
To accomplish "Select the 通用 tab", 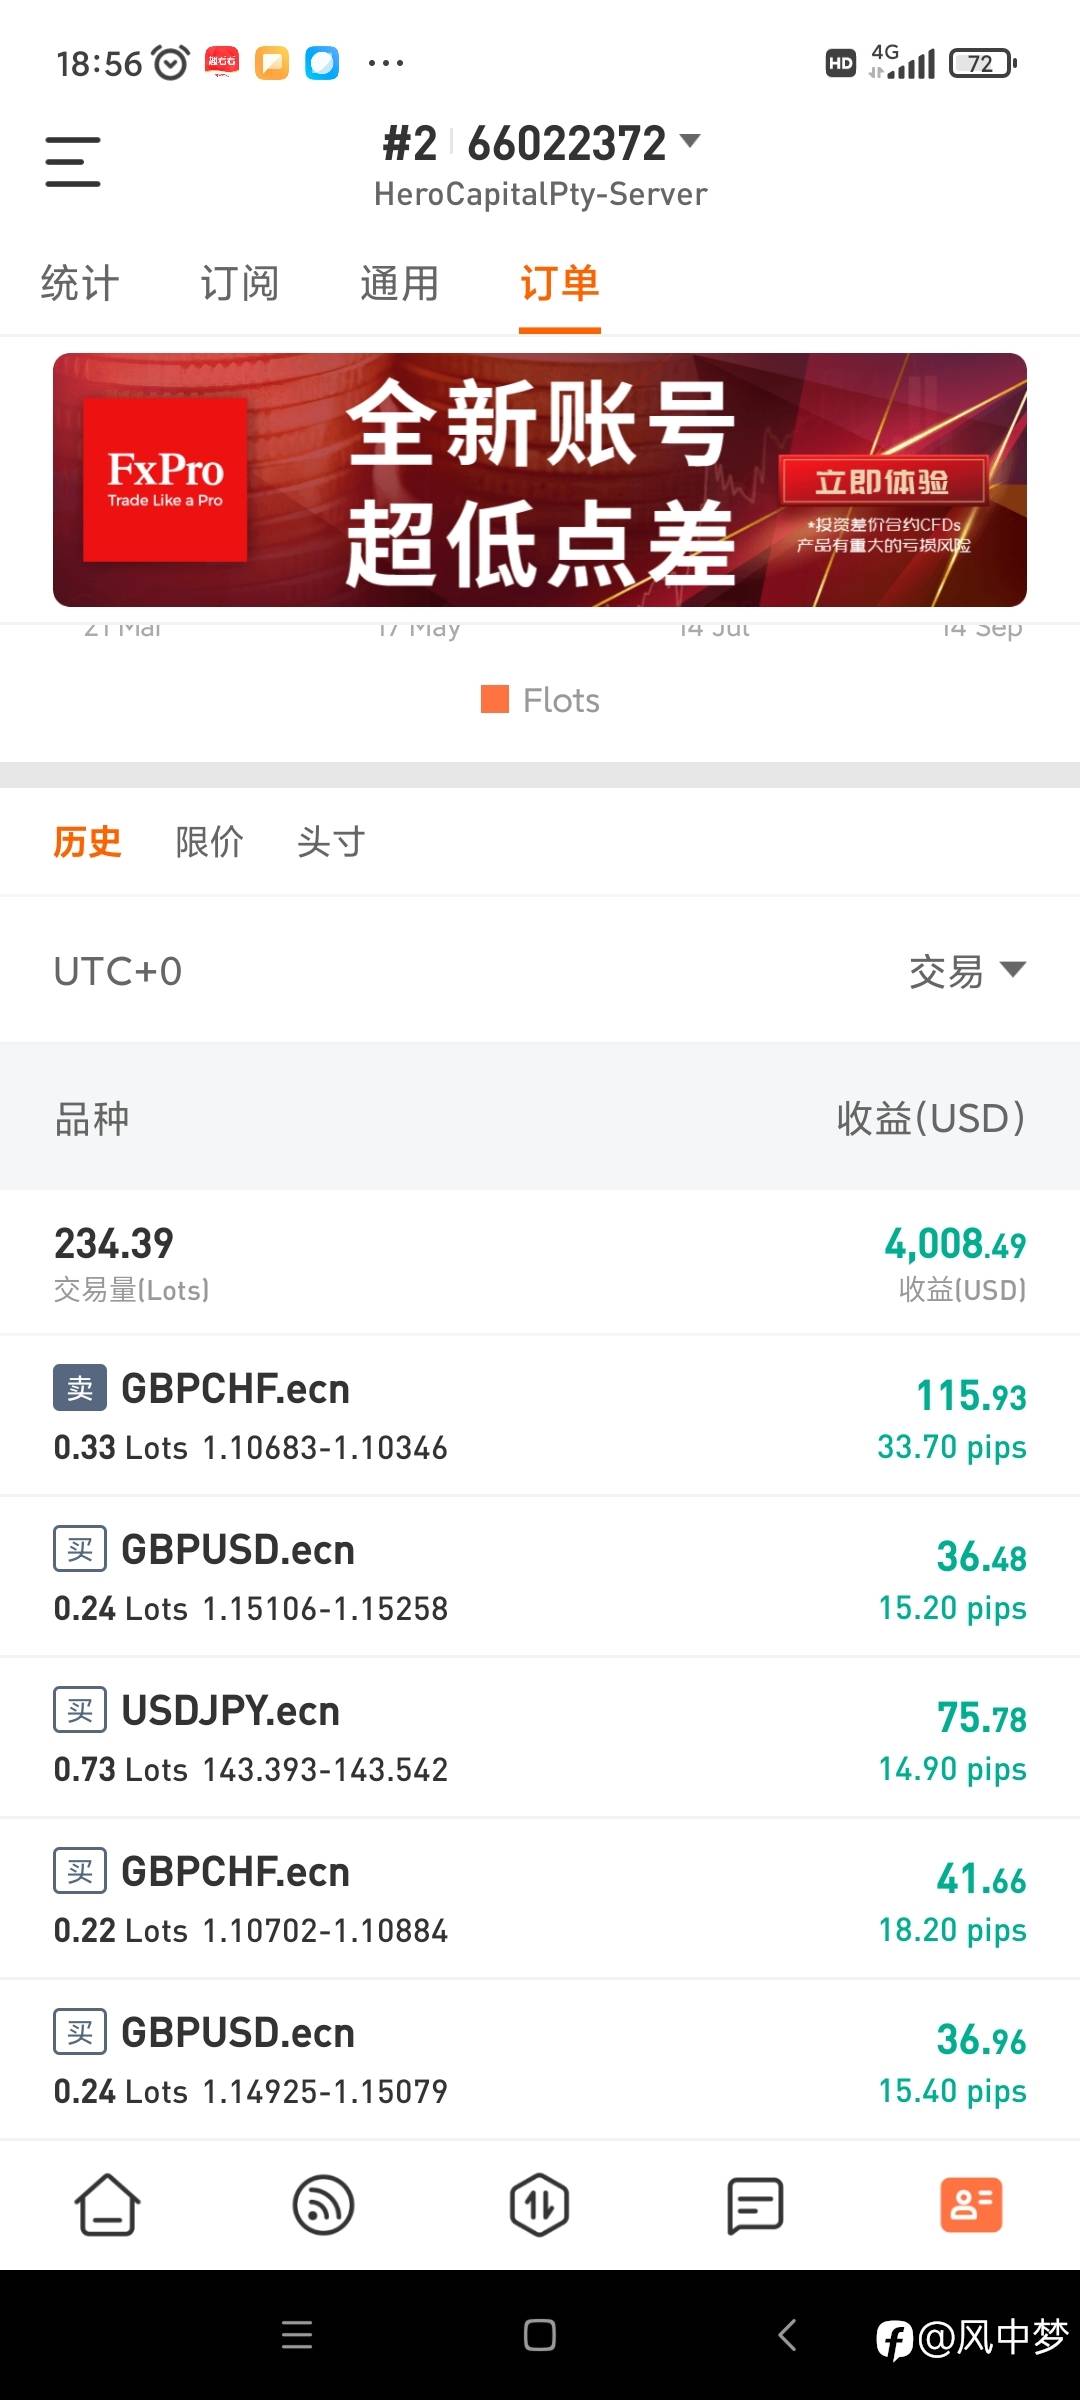I will coord(400,284).
